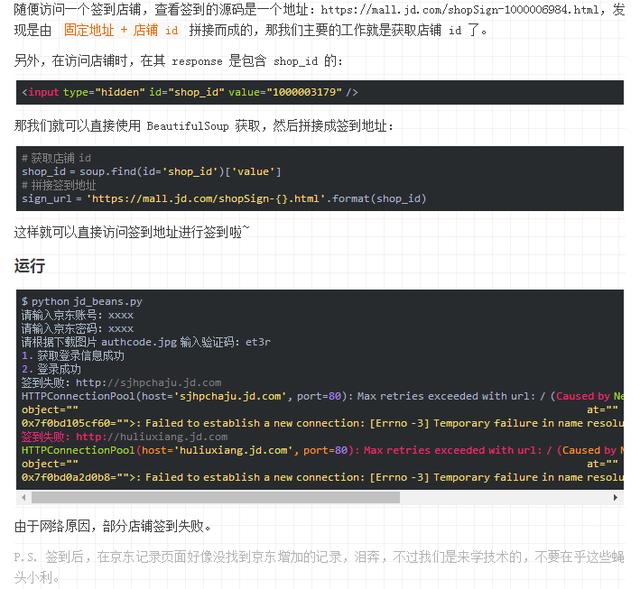640x589 pixels.
Task: Click the sign_url format code line
Action: pos(224,199)
